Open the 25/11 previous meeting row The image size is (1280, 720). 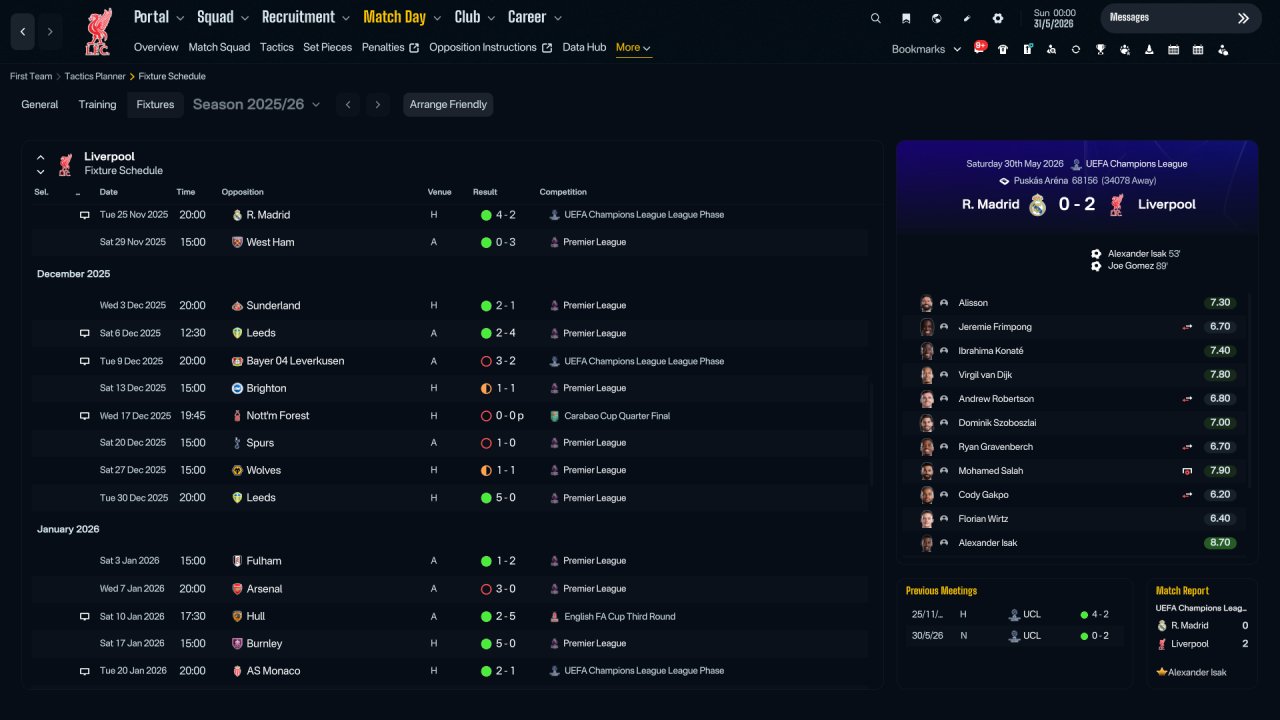[1014, 615]
